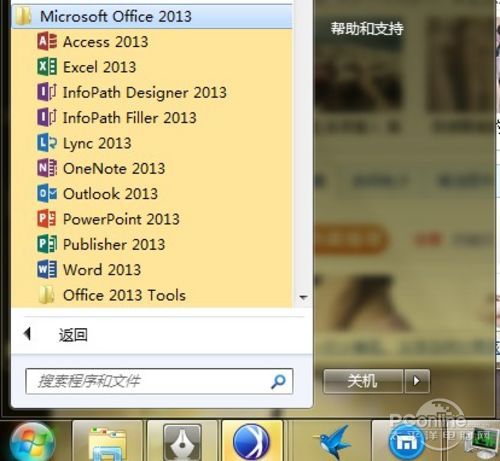Click the 关机 shutdown button
The height and width of the screenshot is (461, 500).
tap(363, 381)
